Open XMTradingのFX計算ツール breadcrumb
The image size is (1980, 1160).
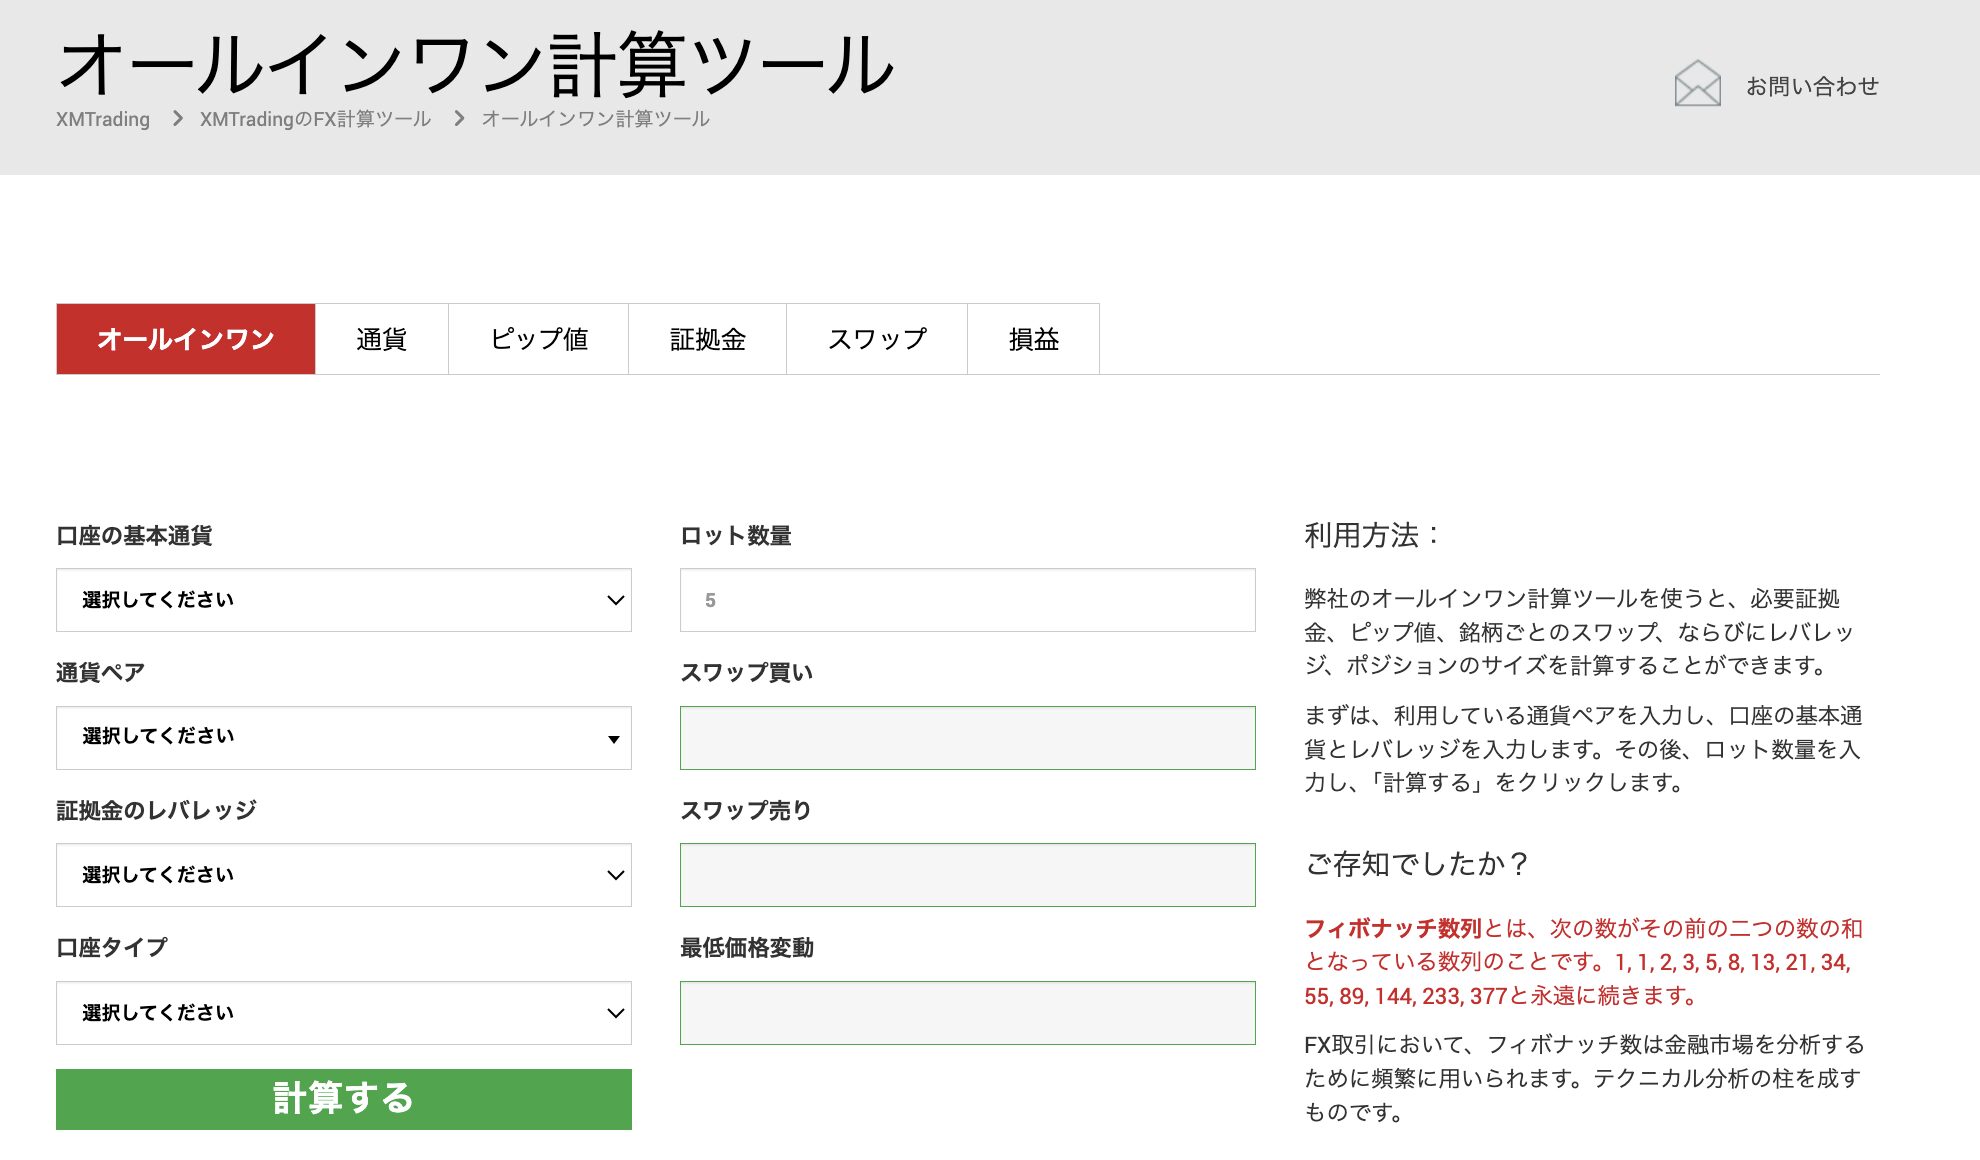tap(315, 119)
